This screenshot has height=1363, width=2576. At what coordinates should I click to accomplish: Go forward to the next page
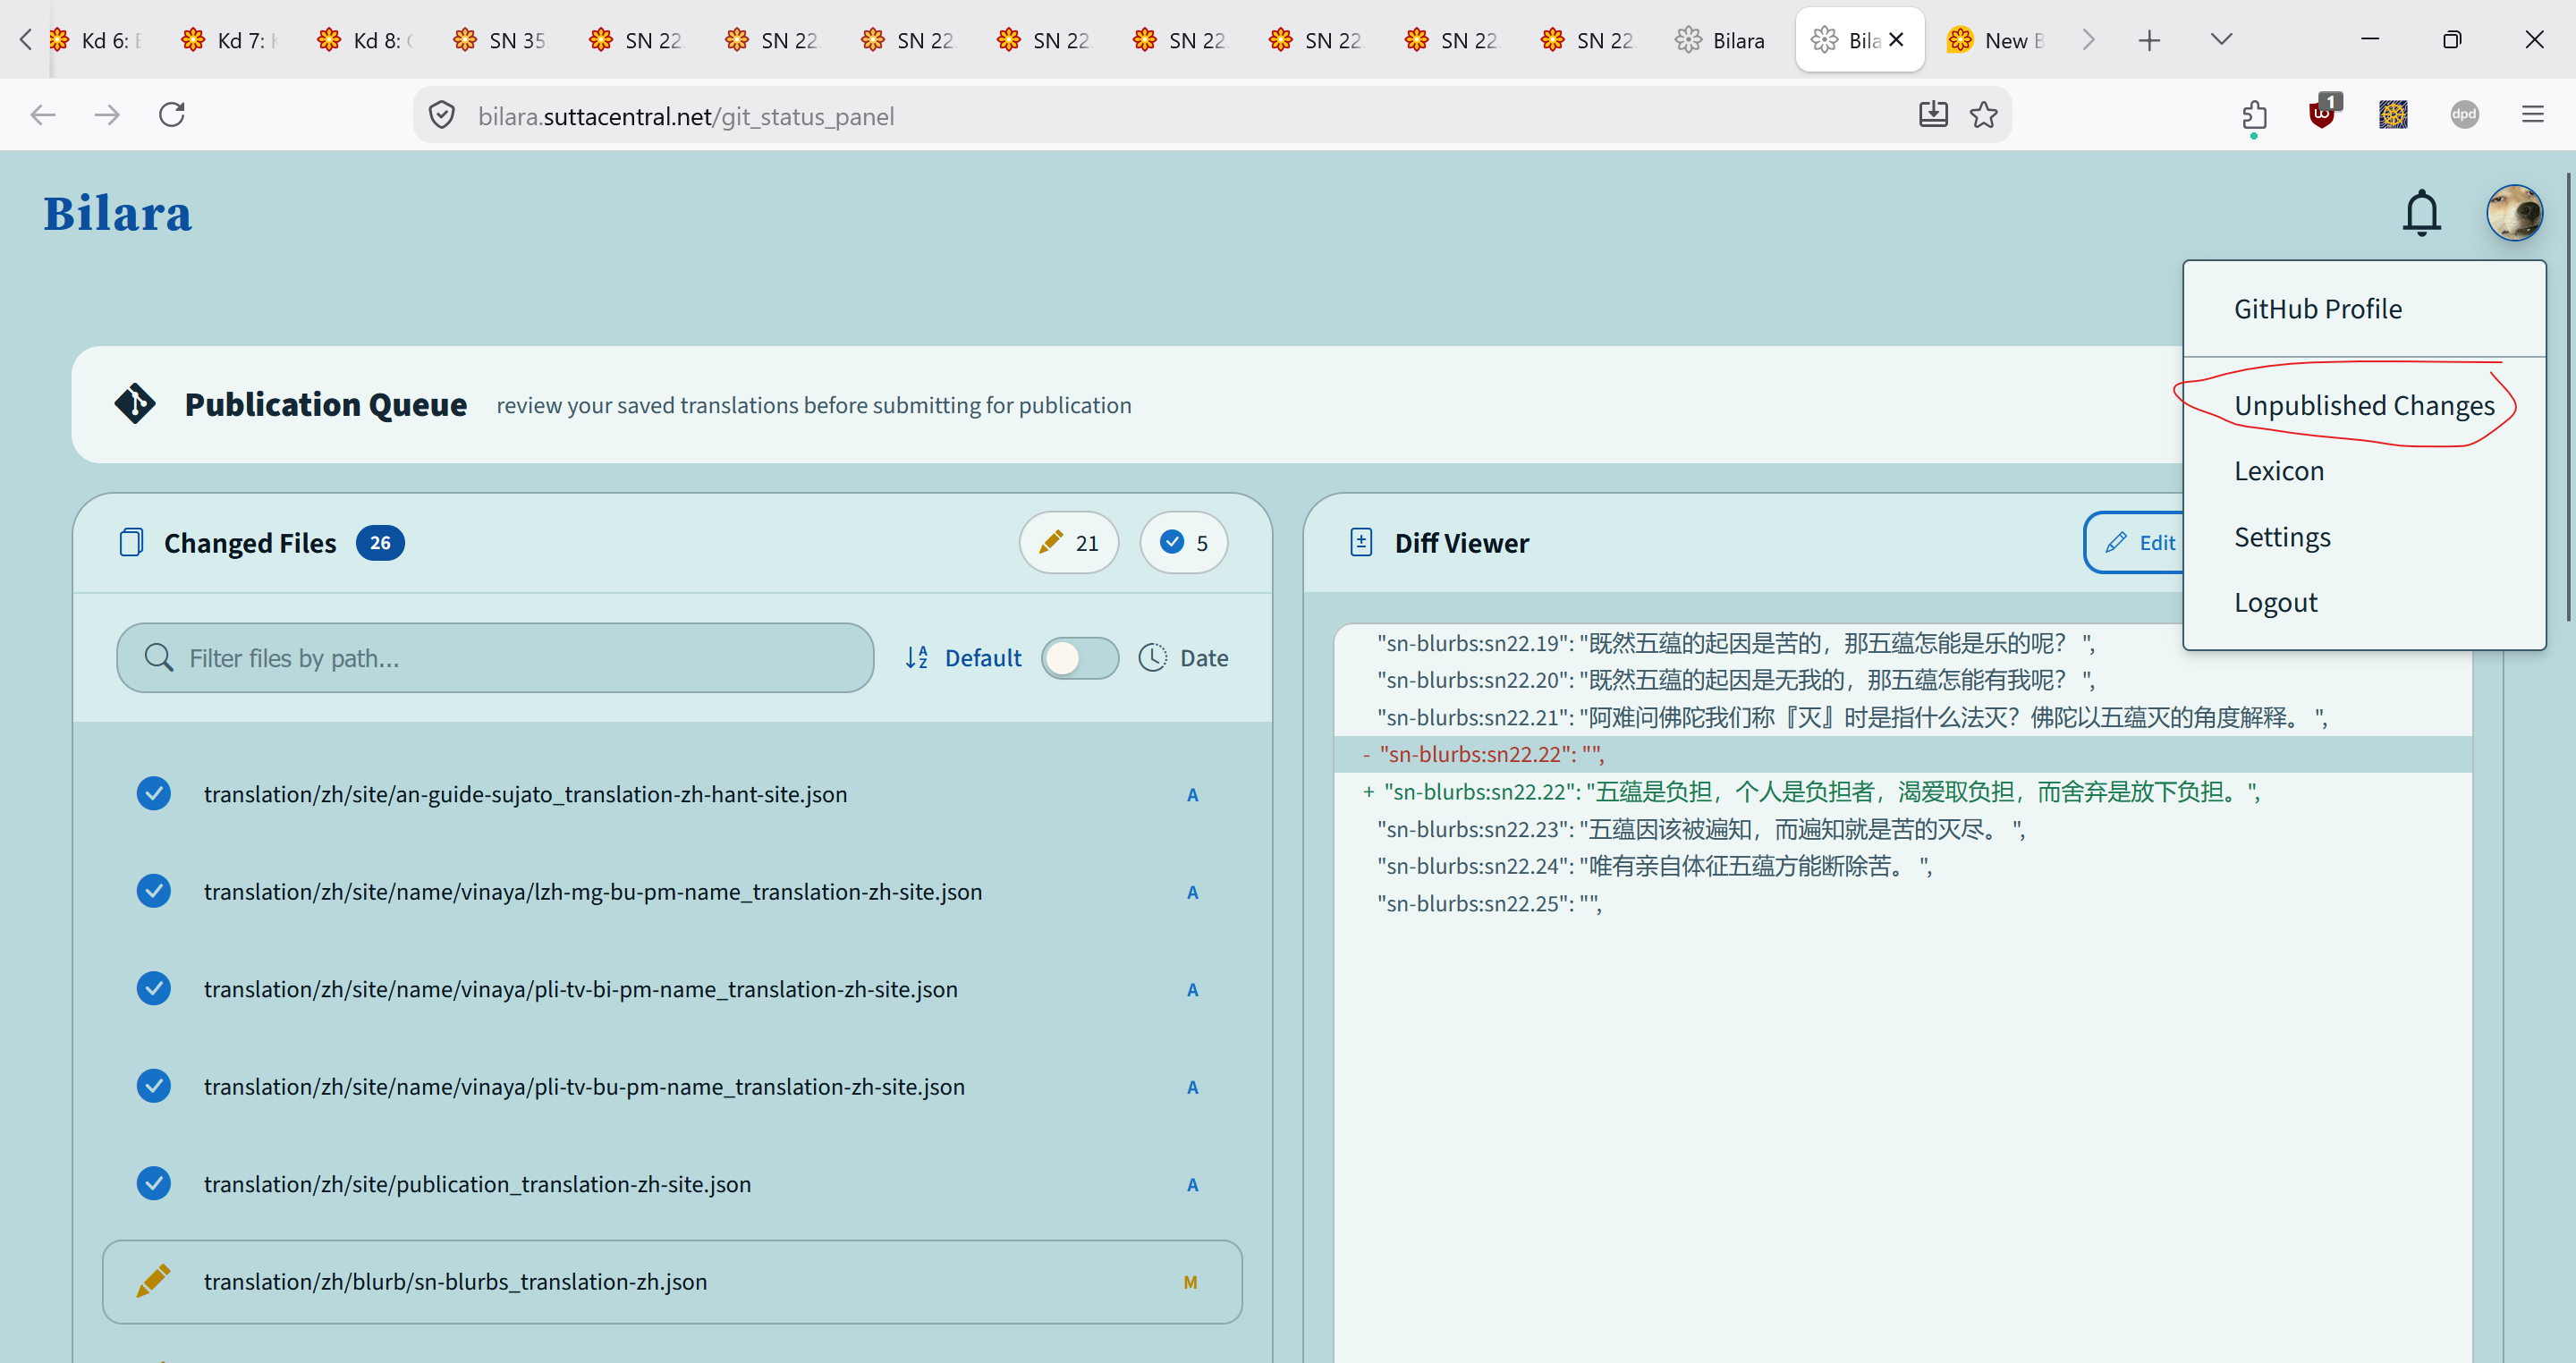click(x=107, y=115)
